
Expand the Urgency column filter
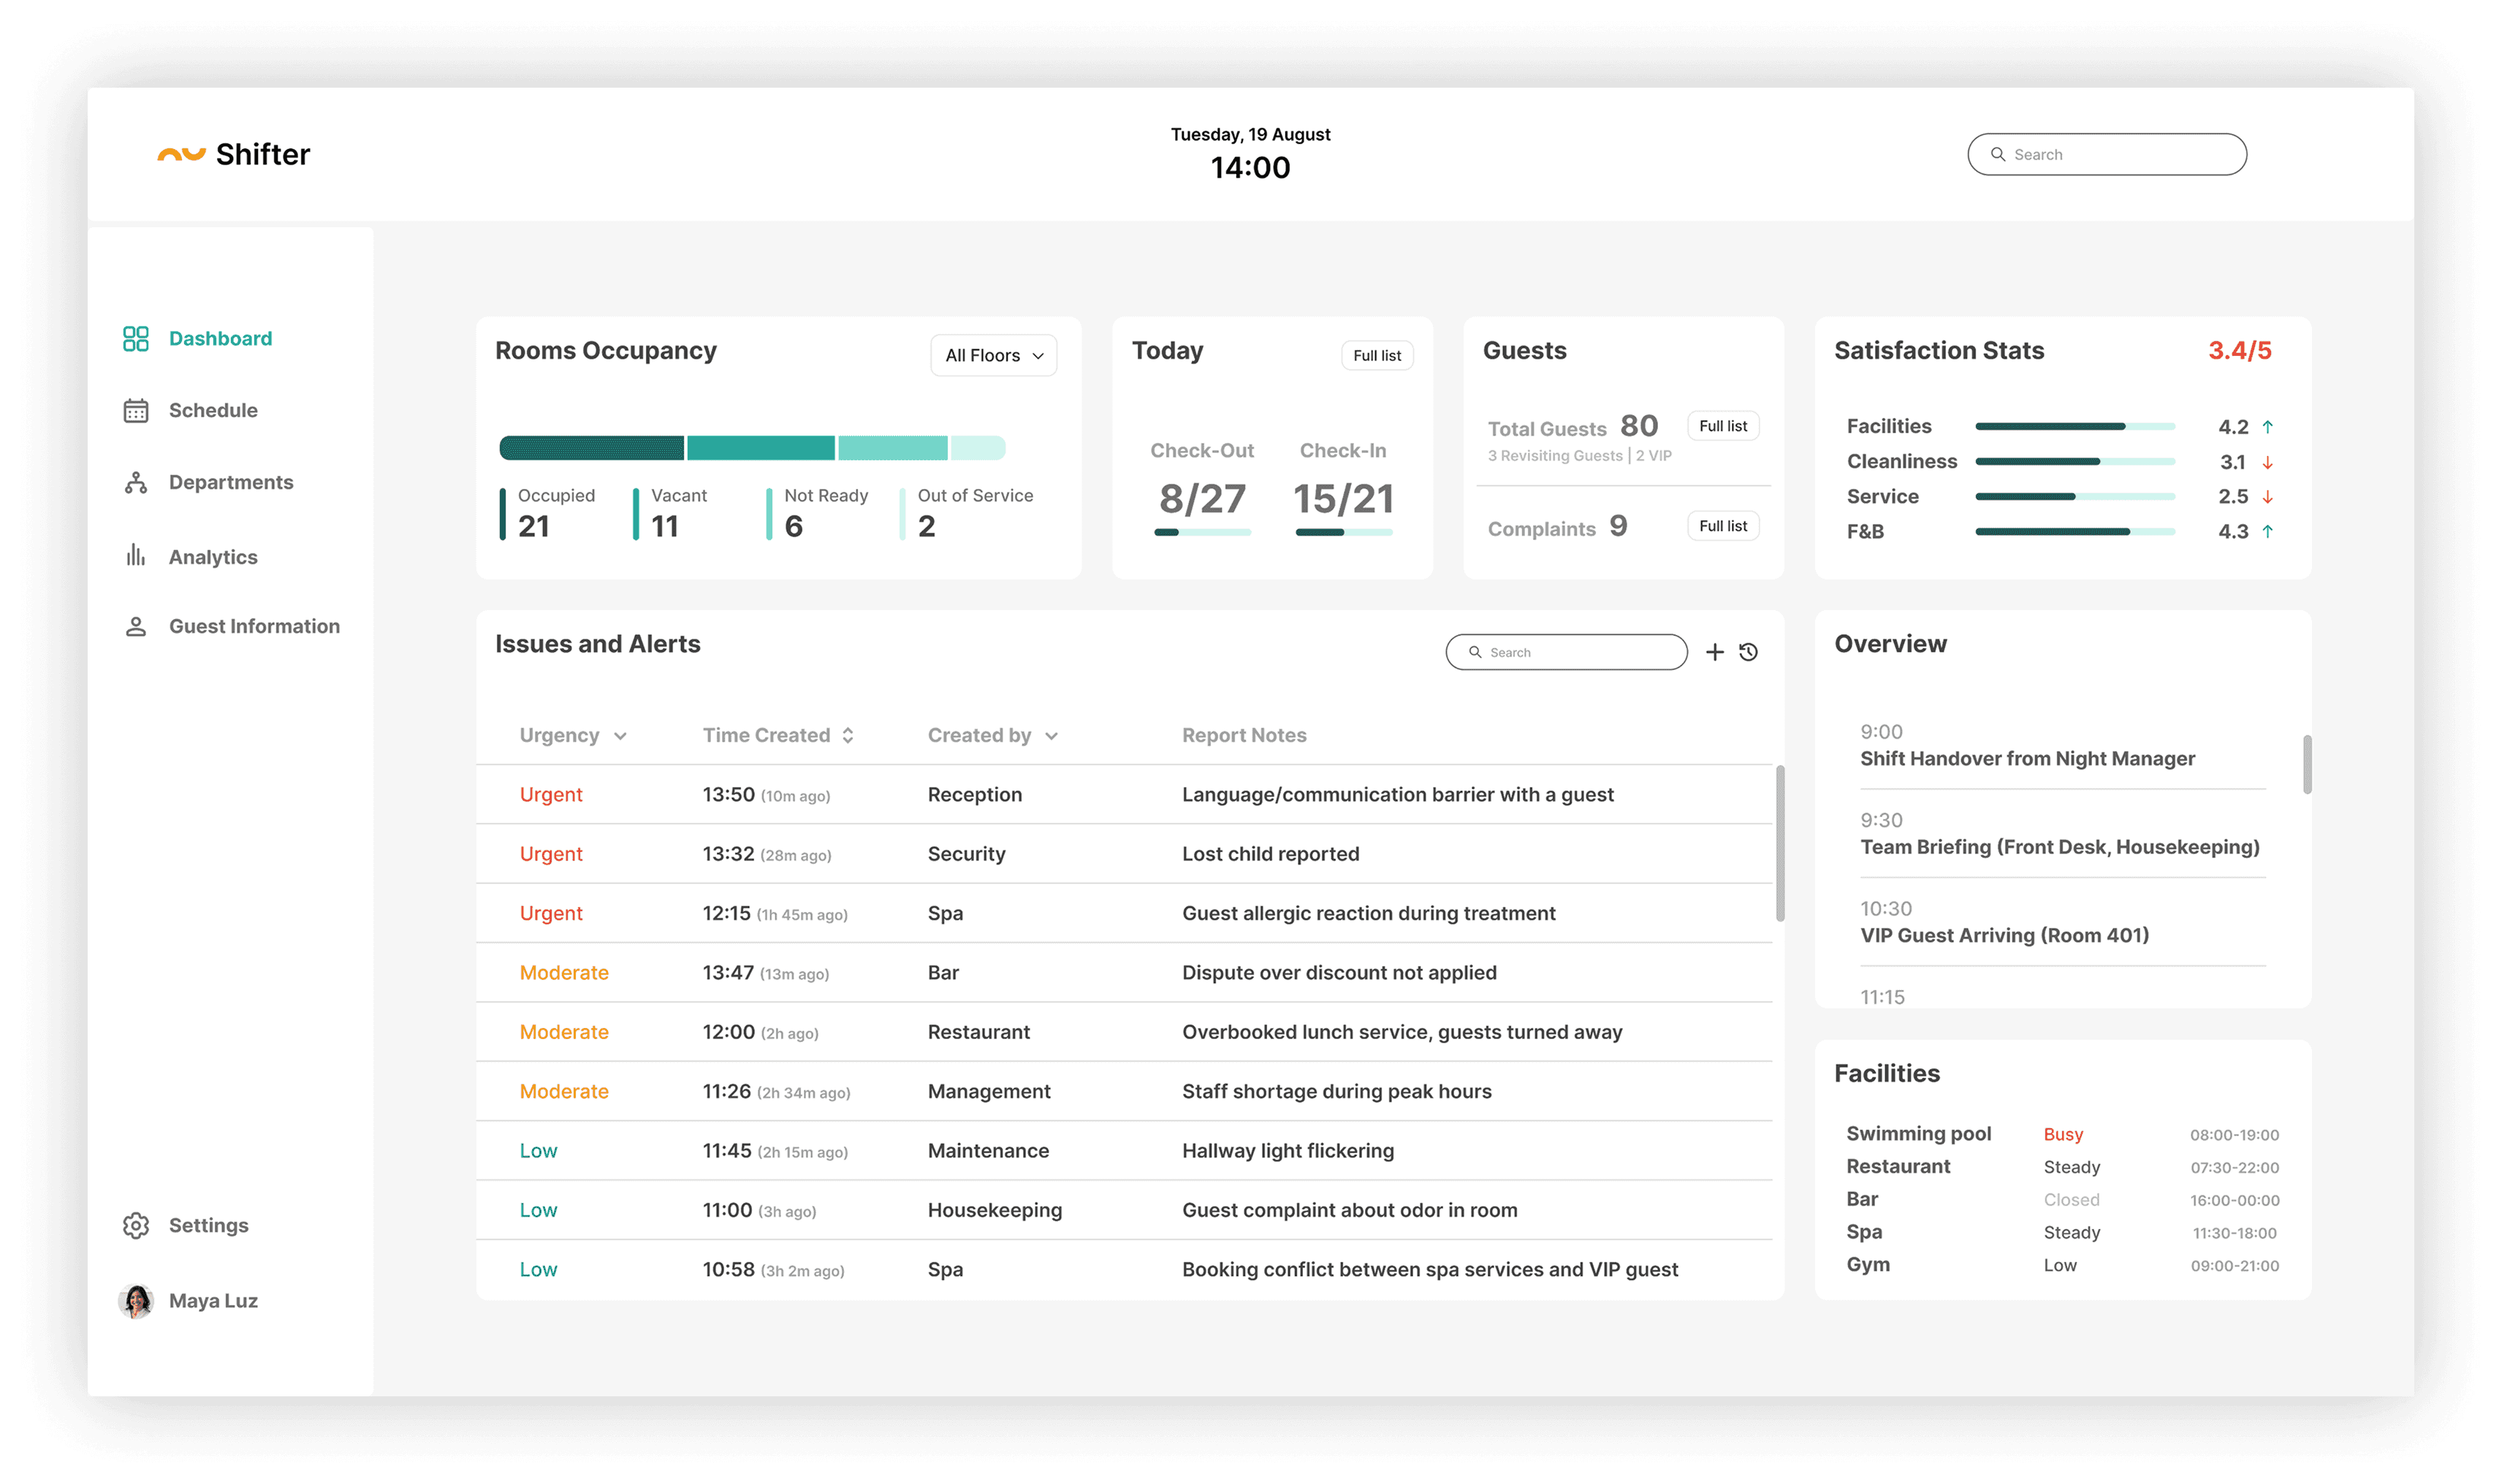pyautogui.click(x=620, y=736)
